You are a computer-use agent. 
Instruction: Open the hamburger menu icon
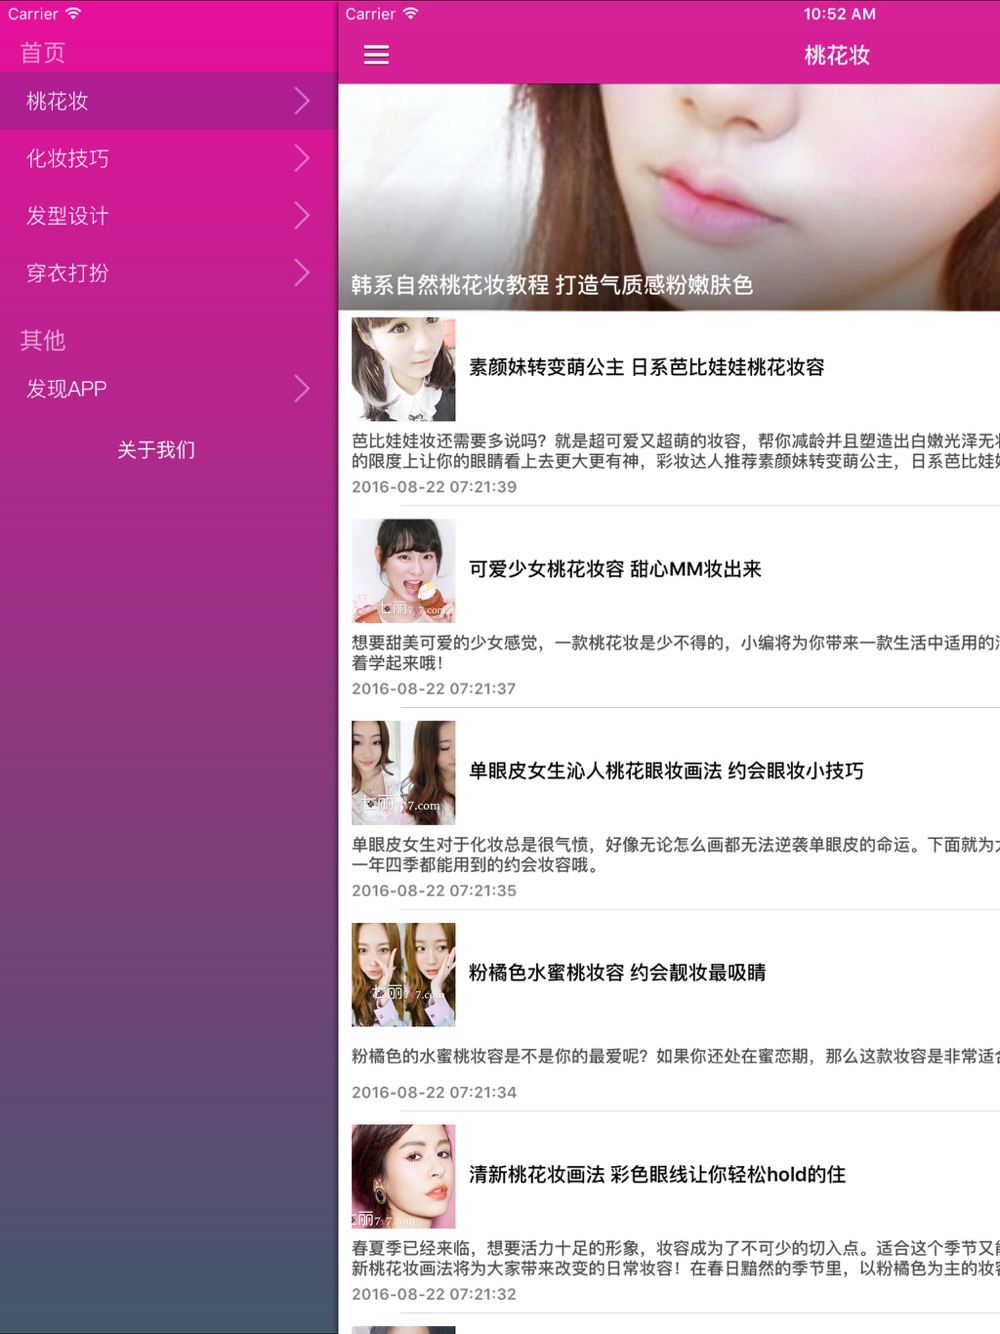(x=376, y=55)
